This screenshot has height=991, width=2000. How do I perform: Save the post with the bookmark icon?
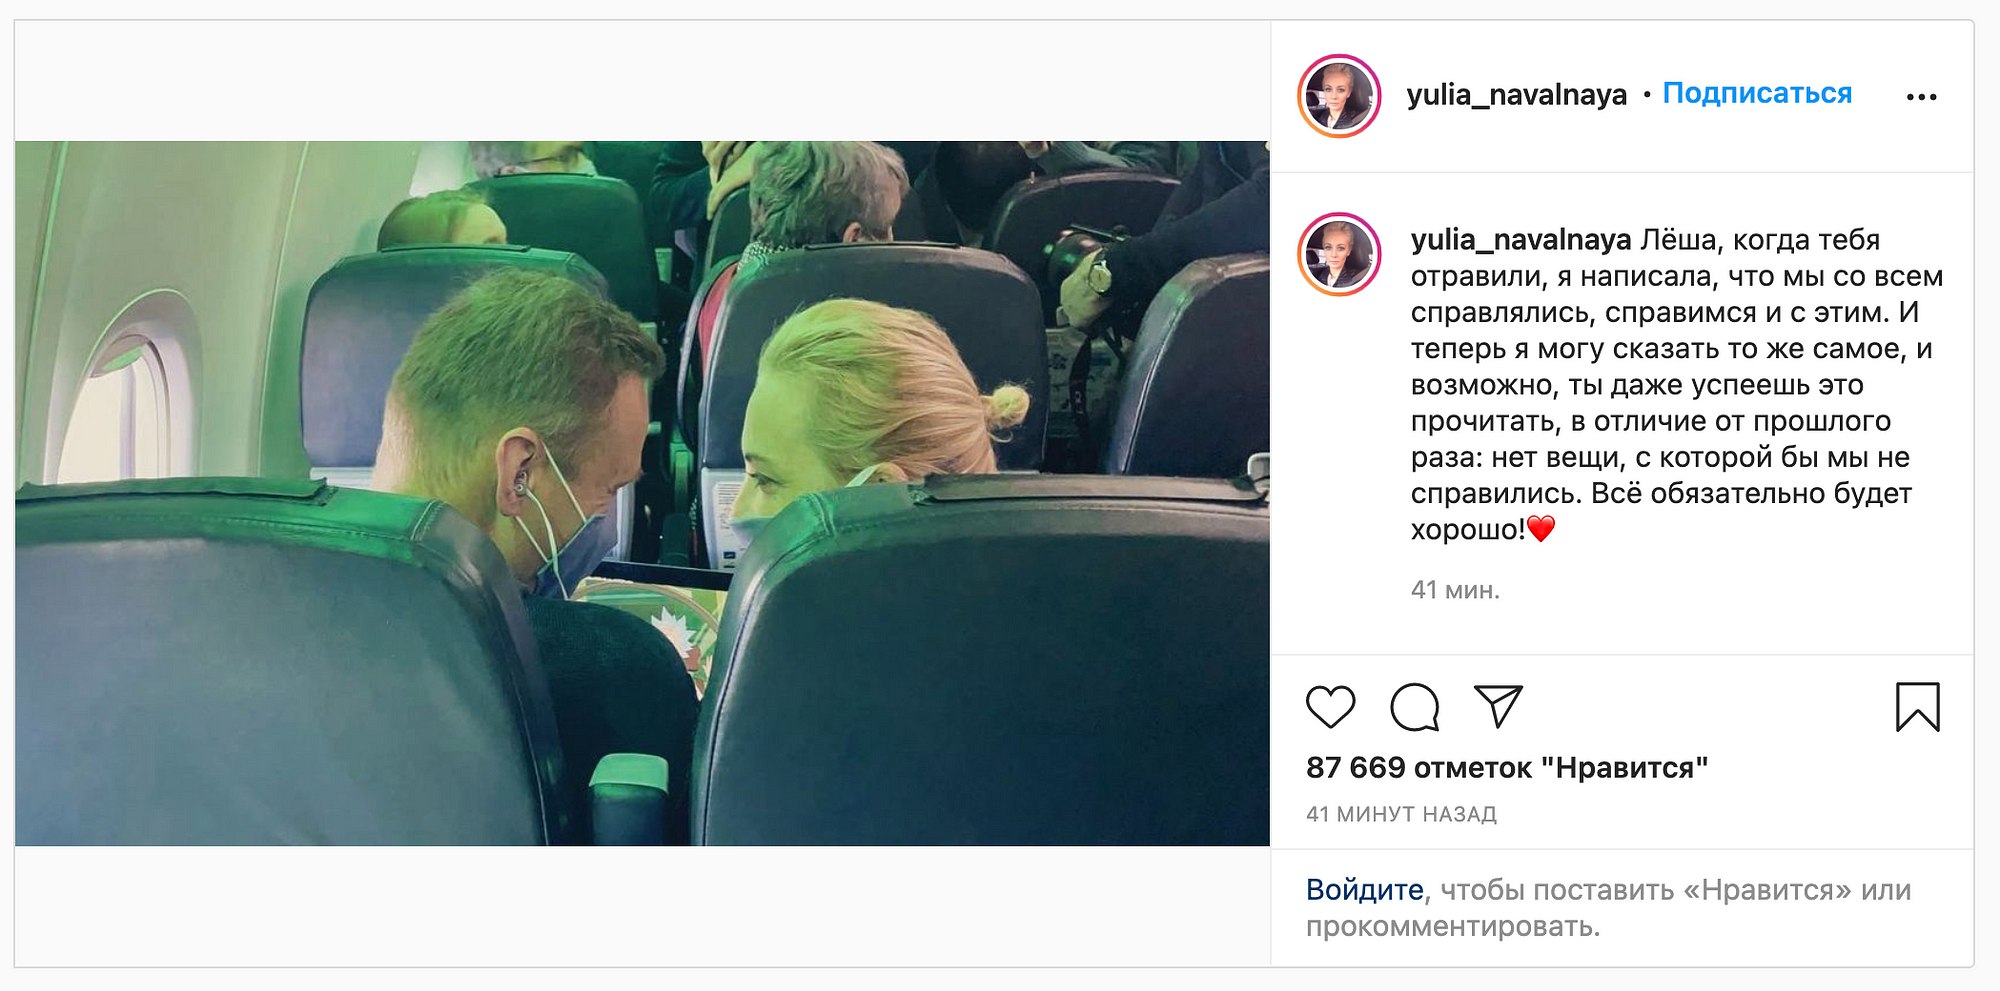click(1917, 707)
